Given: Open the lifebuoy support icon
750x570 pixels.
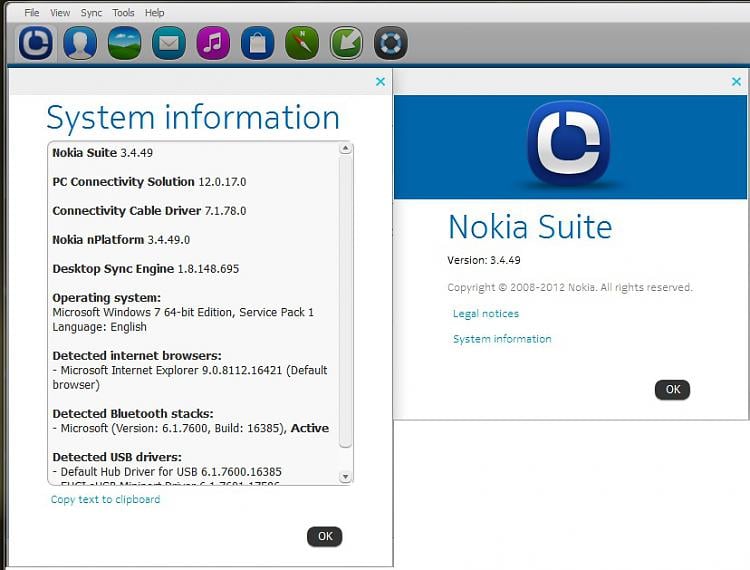Looking at the screenshot, I should 390,43.
